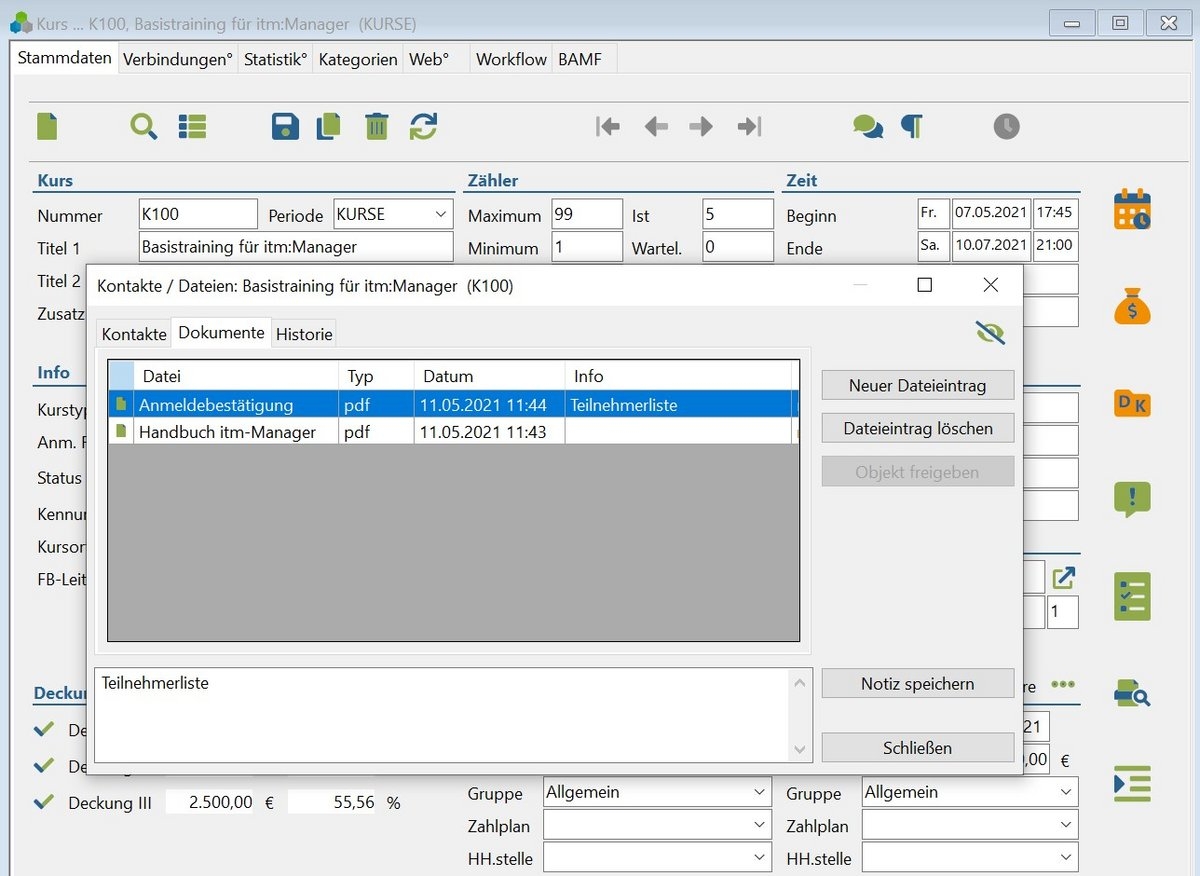1200x876 pixels.
Task: Open the left Gruppe Allgemein dropdown
Action: (759, 793)
